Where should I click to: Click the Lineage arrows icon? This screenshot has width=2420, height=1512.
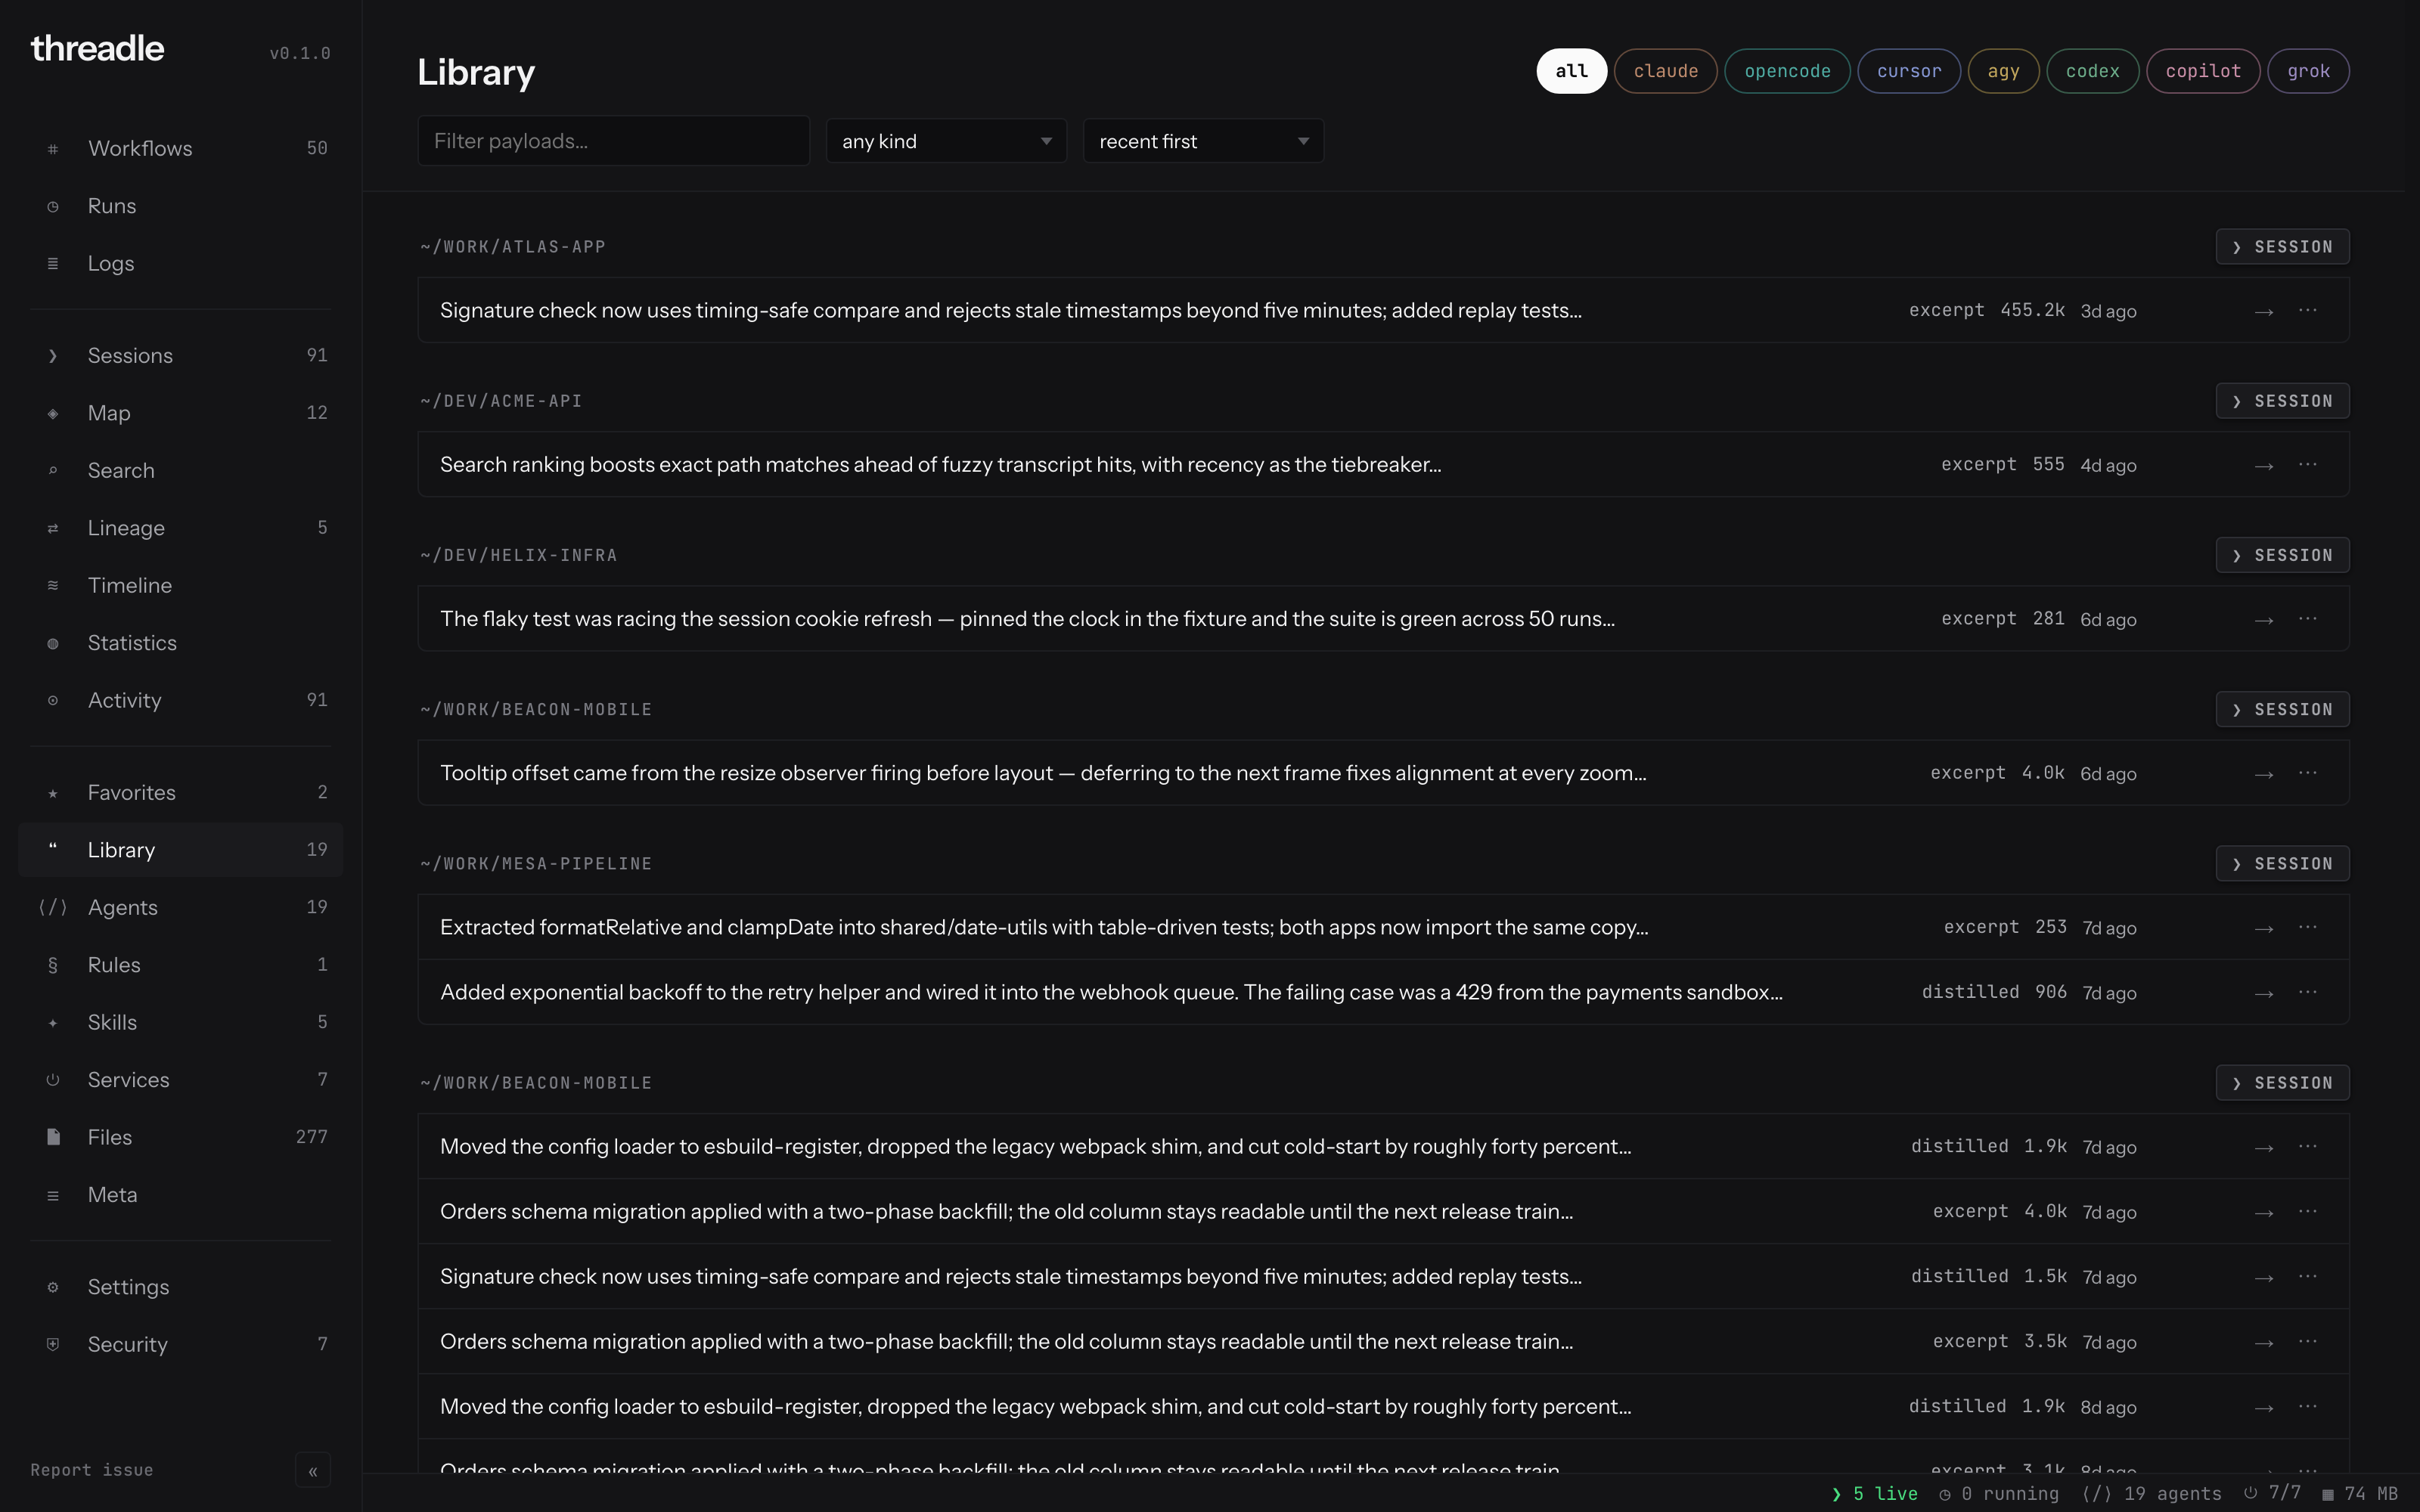53,529
